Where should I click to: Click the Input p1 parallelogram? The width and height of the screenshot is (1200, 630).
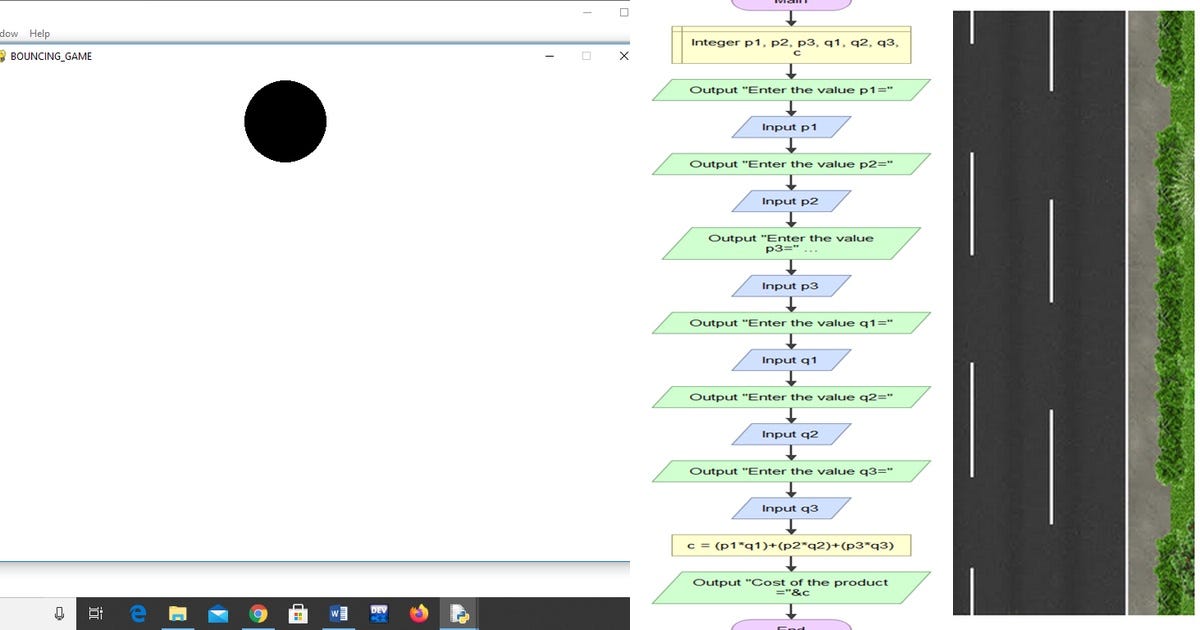[792, 126]
